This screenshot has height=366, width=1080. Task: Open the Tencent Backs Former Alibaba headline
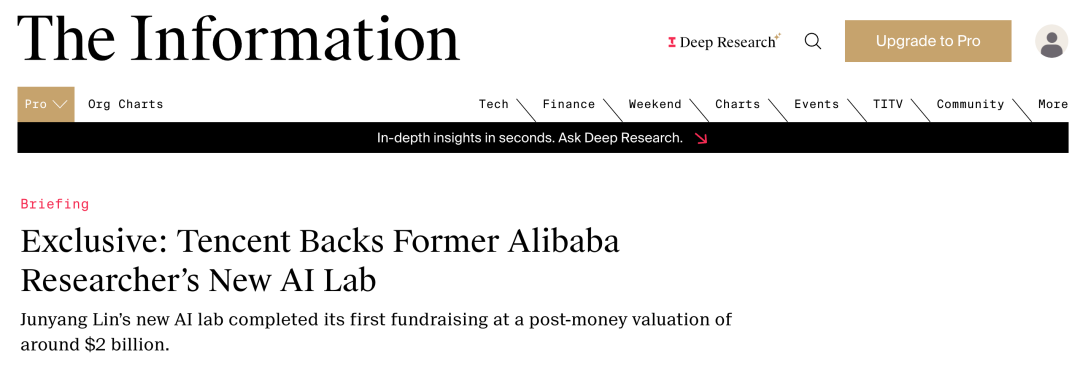(x=320, y=261)
